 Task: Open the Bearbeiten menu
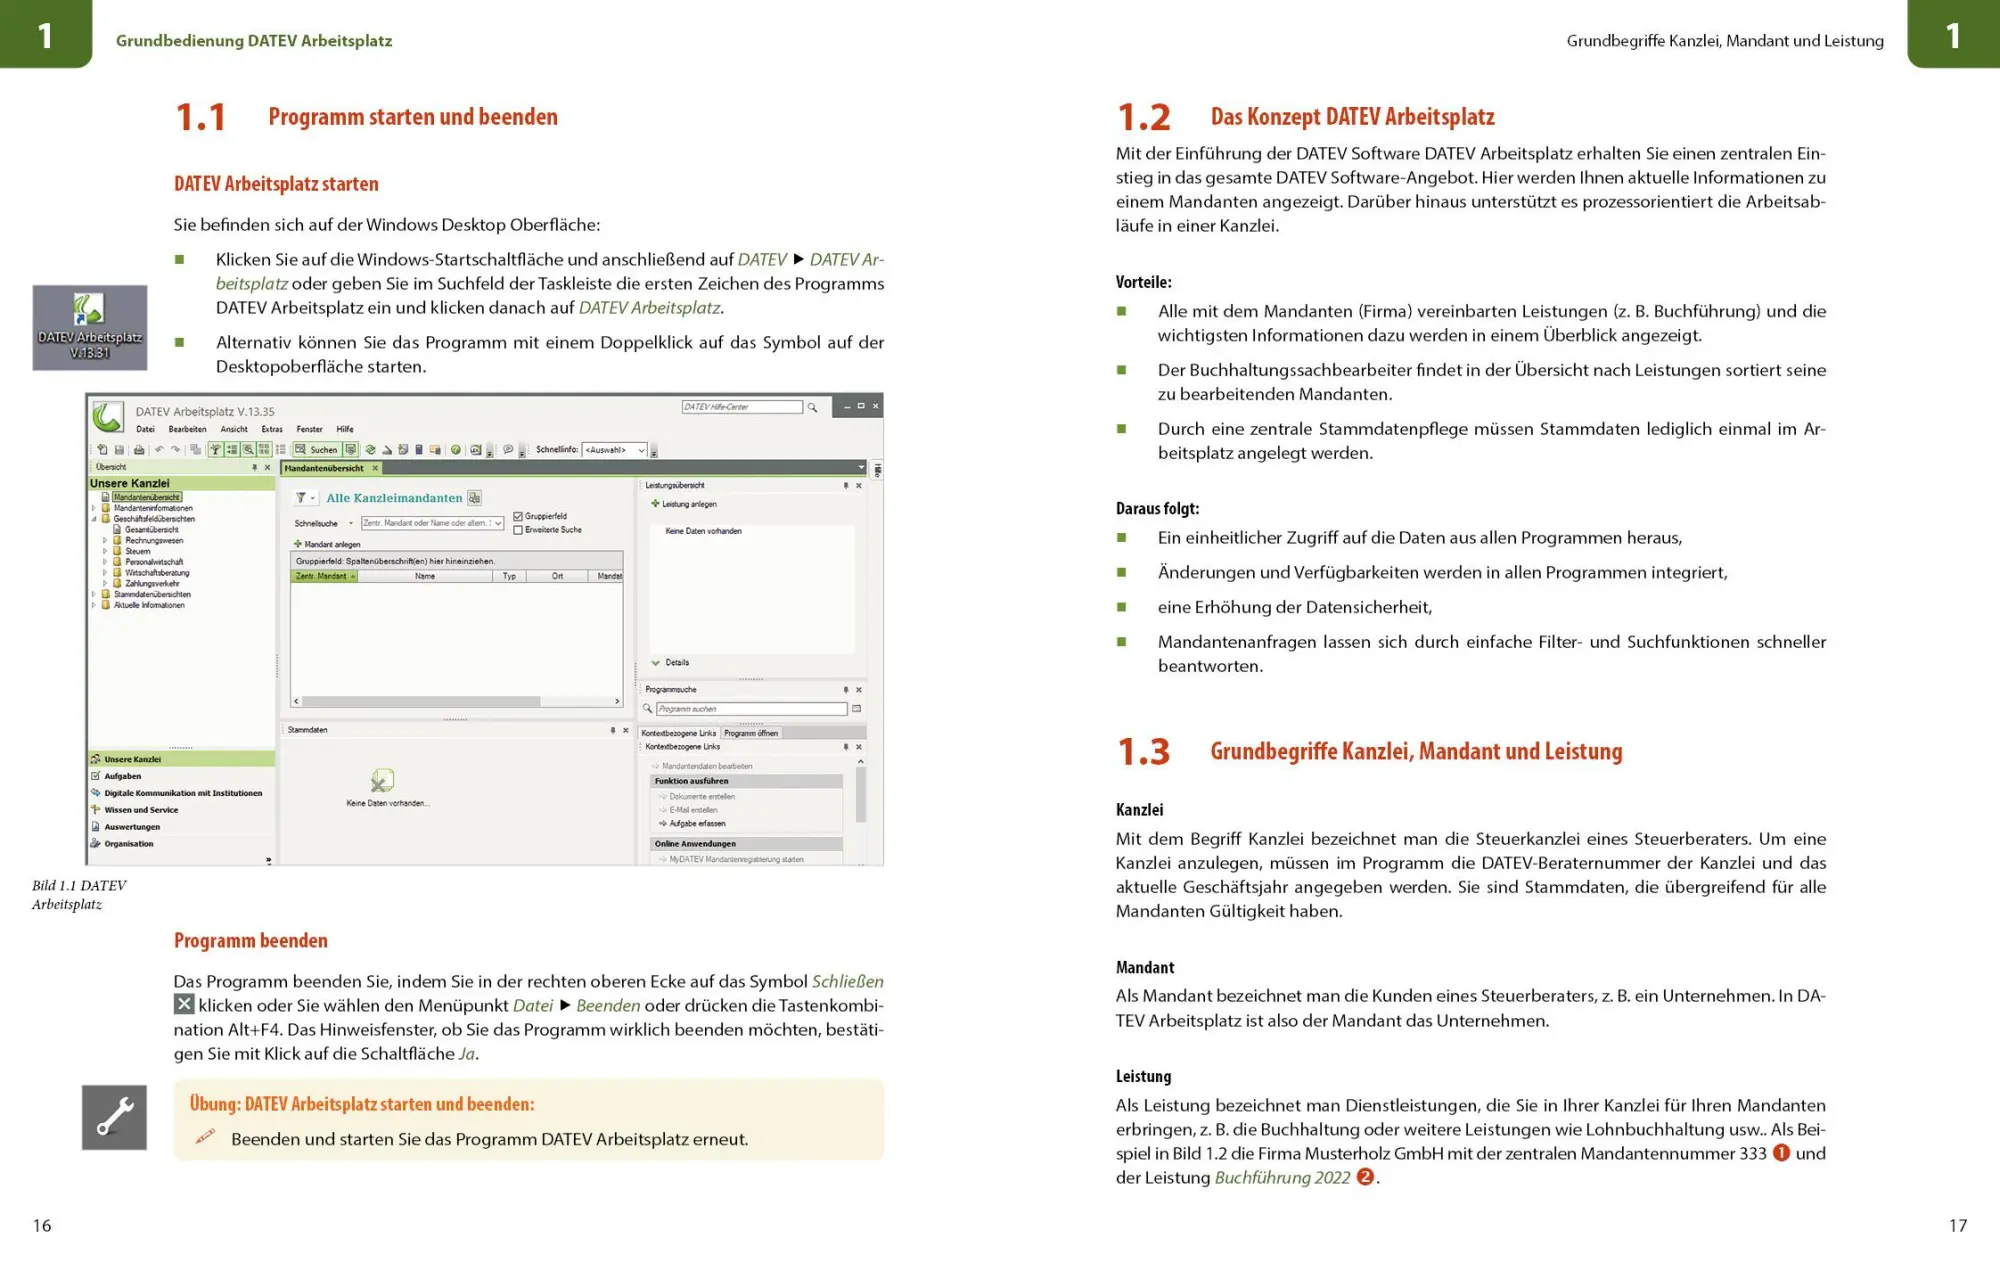(x=187, y=429)
